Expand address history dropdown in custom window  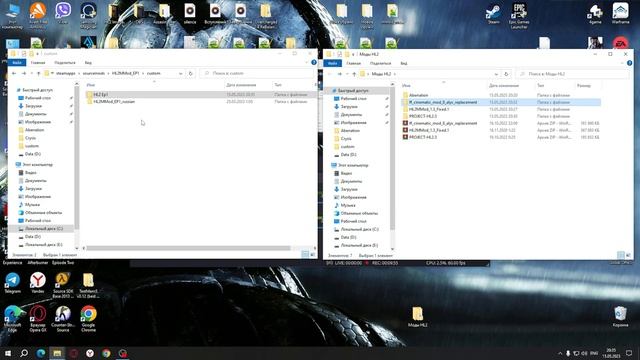point(180,73)
